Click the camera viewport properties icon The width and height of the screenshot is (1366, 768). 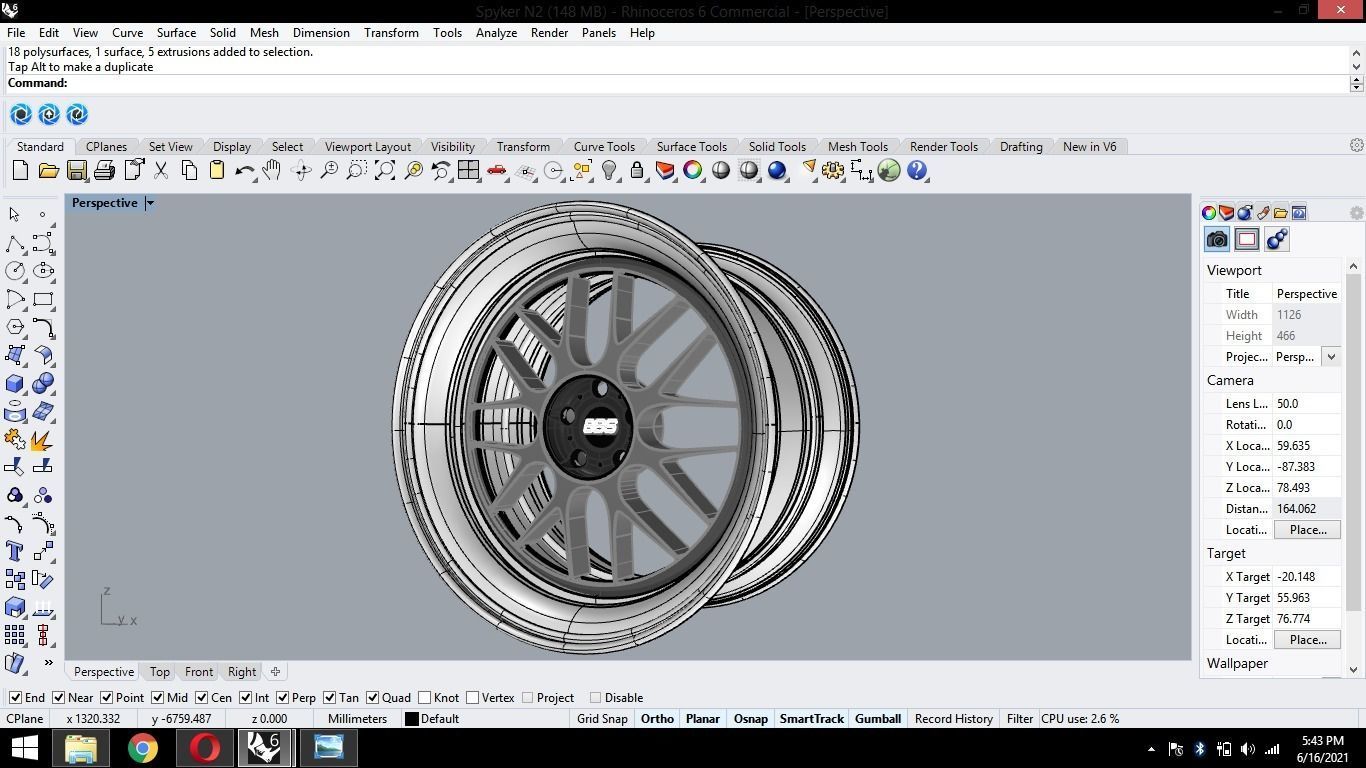point(1217,239)
